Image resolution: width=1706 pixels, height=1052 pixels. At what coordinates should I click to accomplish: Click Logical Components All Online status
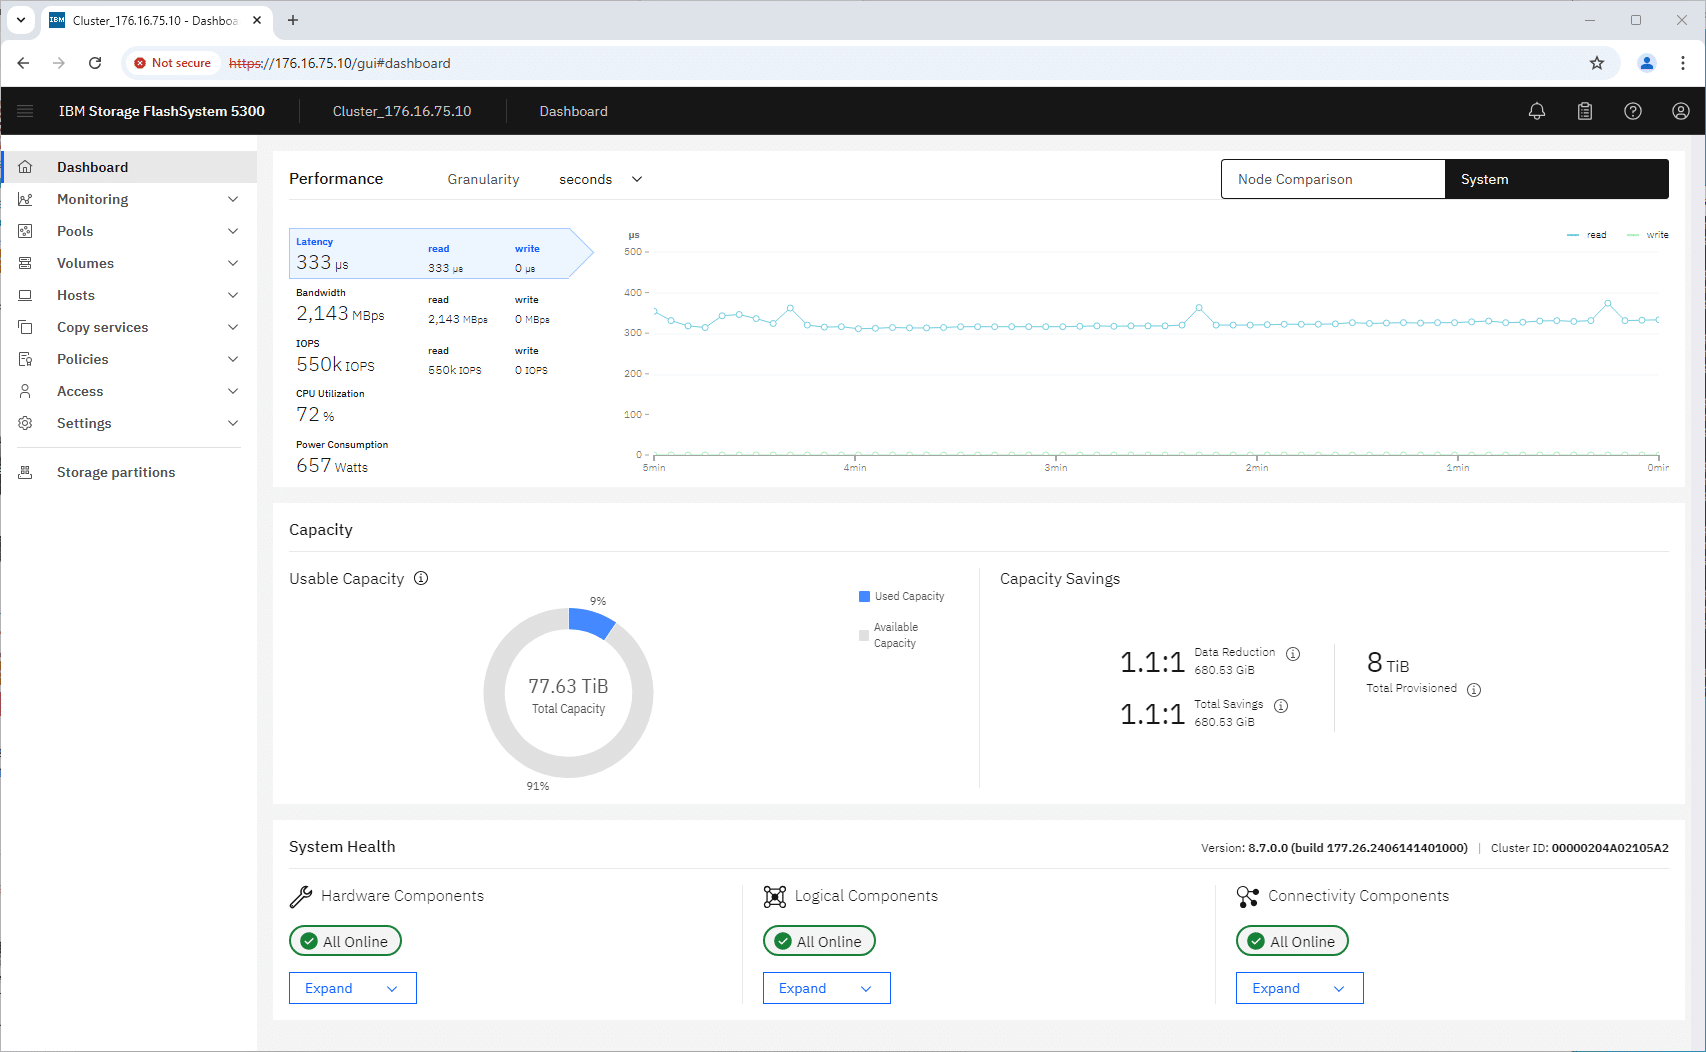click(819, 941)
